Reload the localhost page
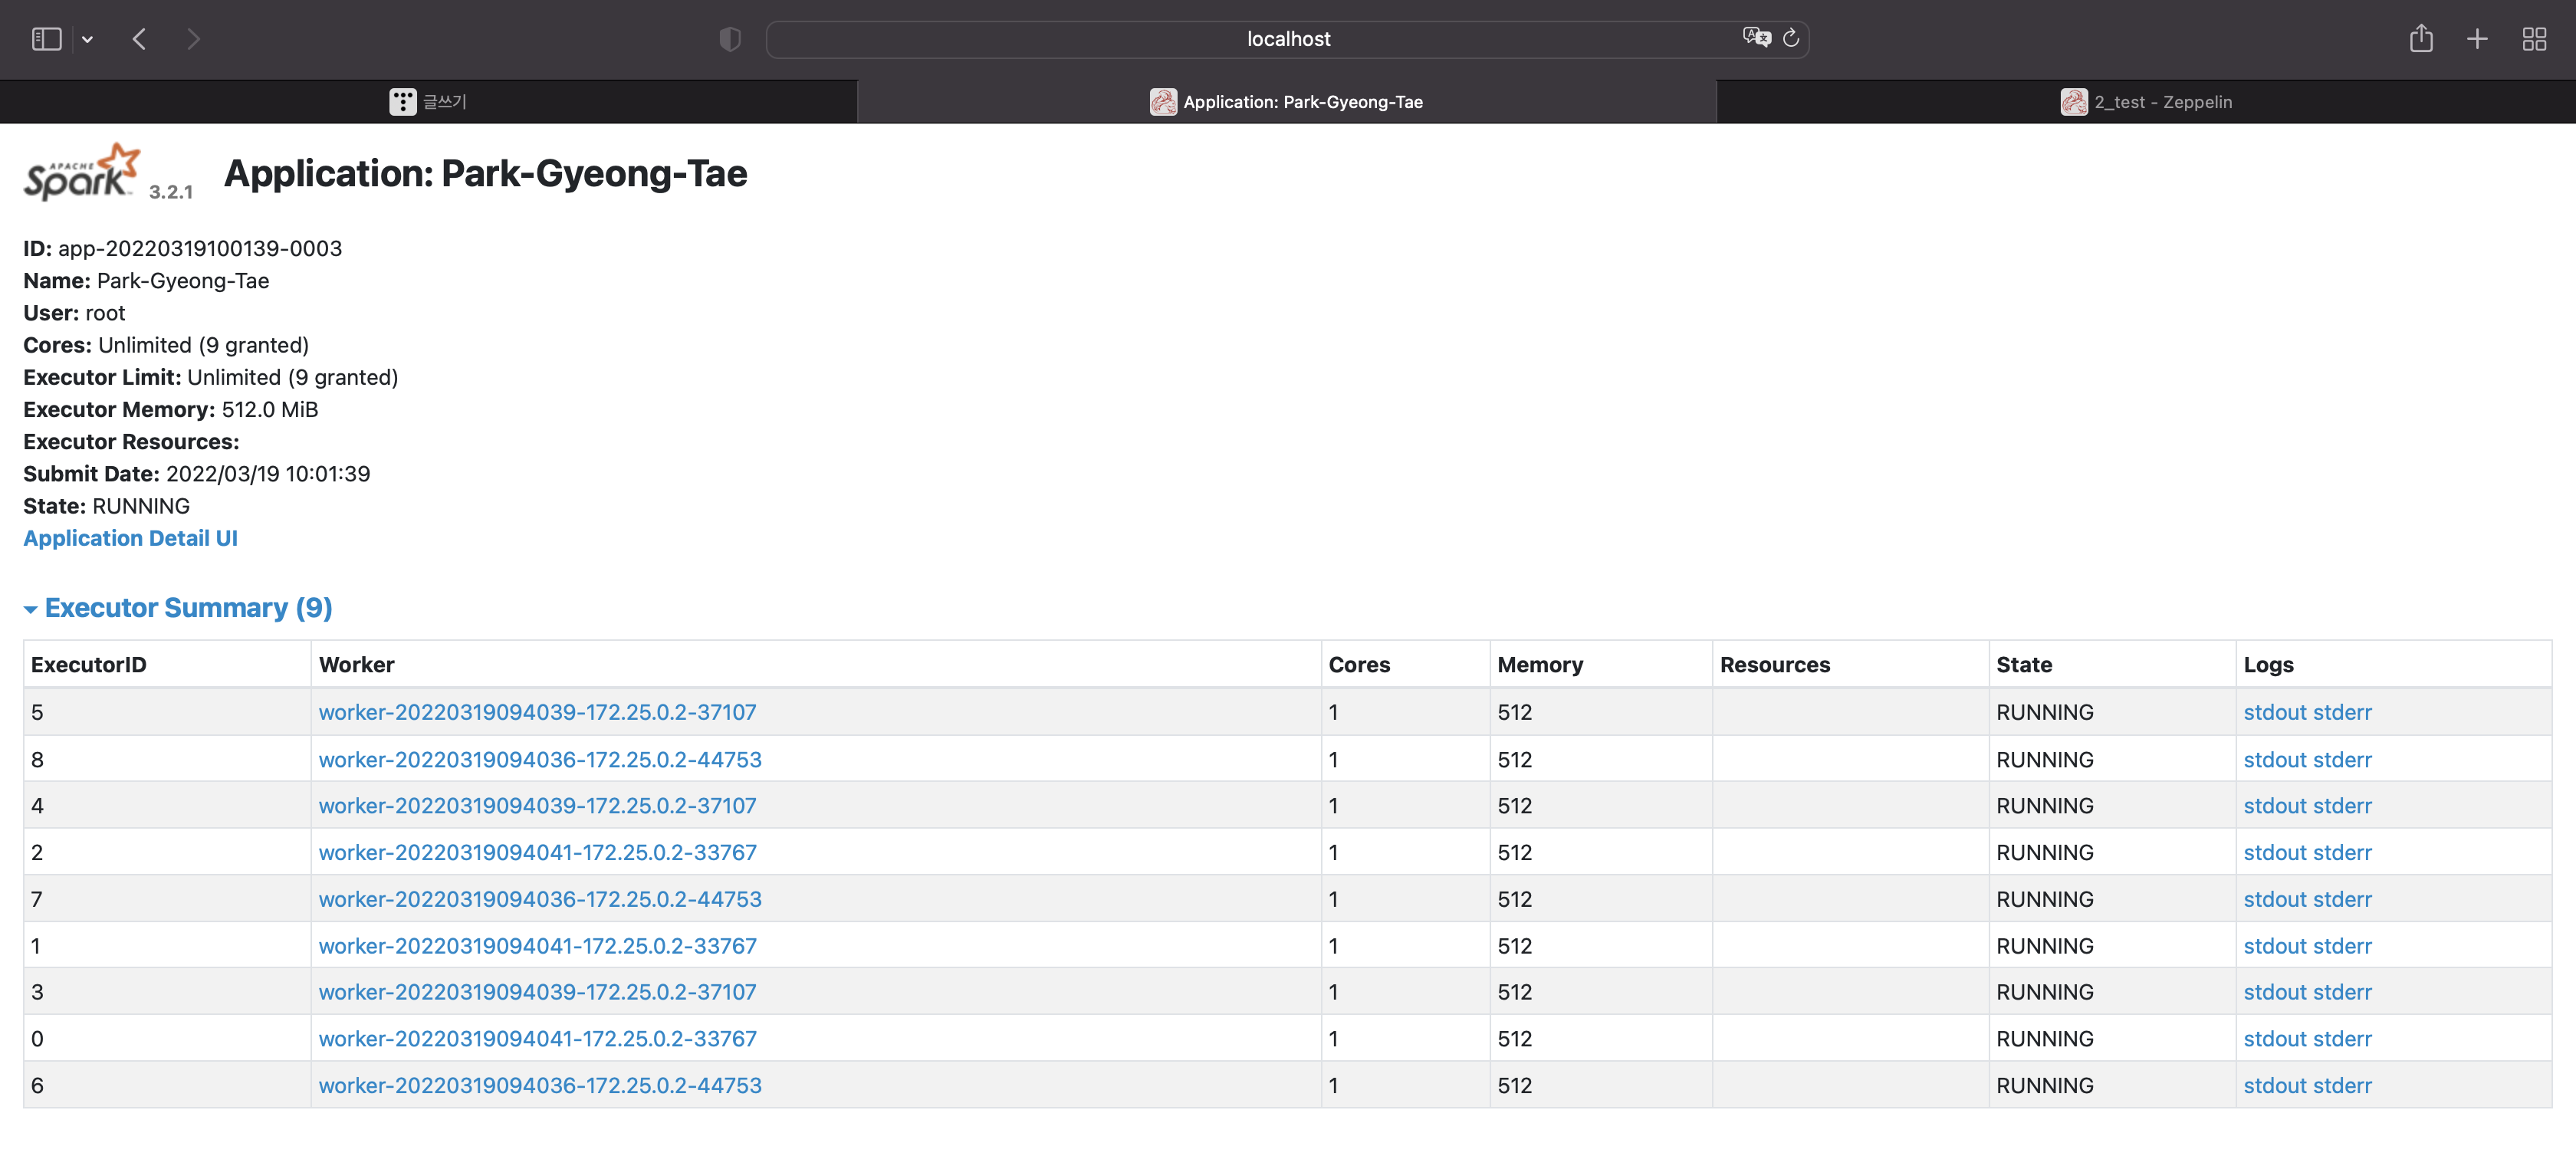The width and height of the screenshot is (2576, 1156). 1791,38
